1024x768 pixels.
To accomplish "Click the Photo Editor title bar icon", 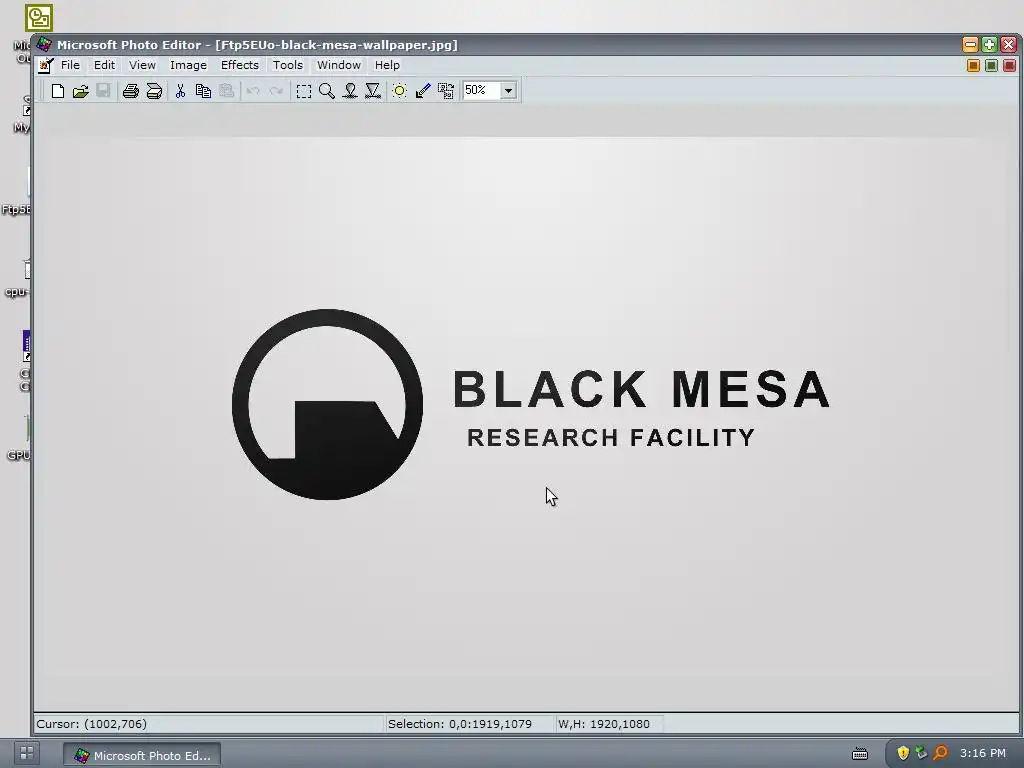I will click(x=44, y=44).
